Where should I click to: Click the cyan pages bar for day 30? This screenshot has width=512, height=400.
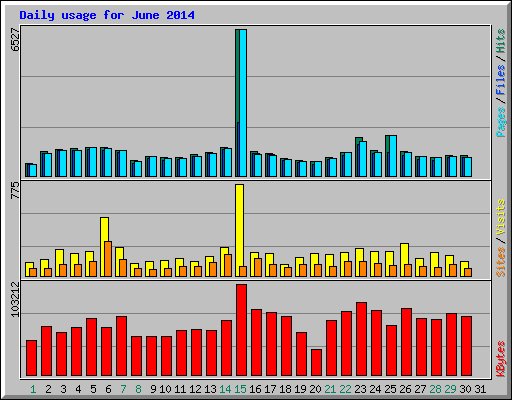point(468,167)
